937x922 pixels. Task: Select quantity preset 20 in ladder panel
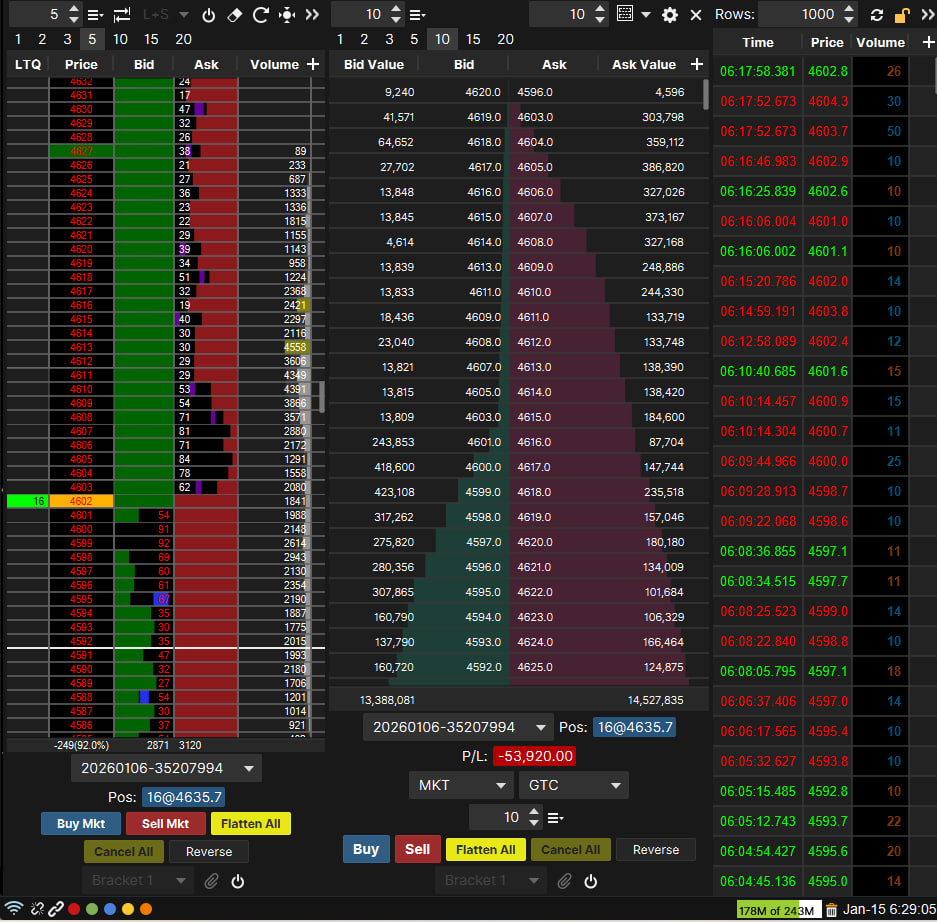coord(183,39)
